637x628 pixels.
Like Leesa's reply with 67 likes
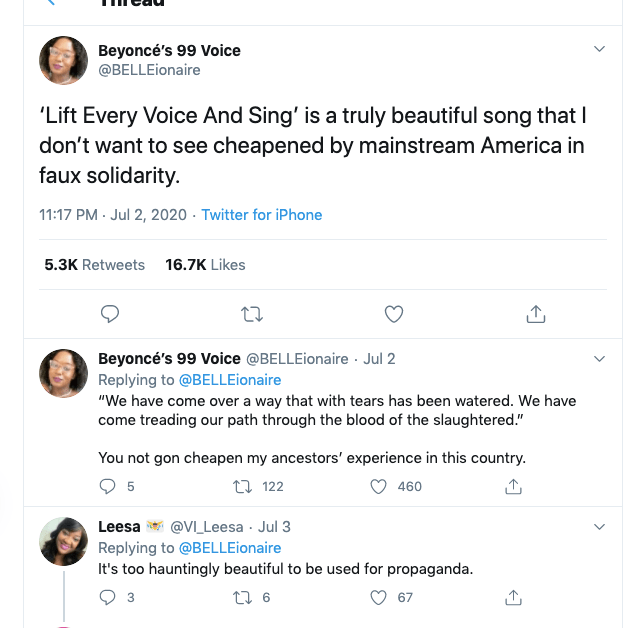379,598
